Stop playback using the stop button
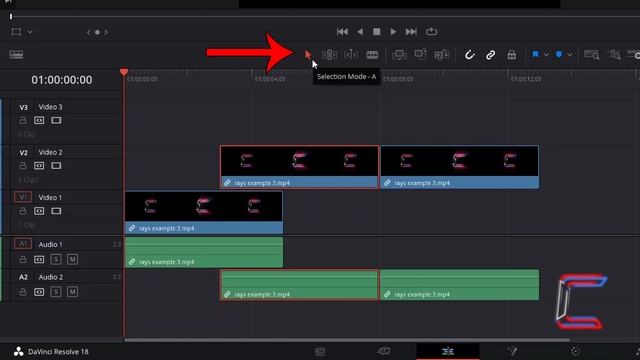The width and height of the screenshot is (640, 360). pos(377,32)
